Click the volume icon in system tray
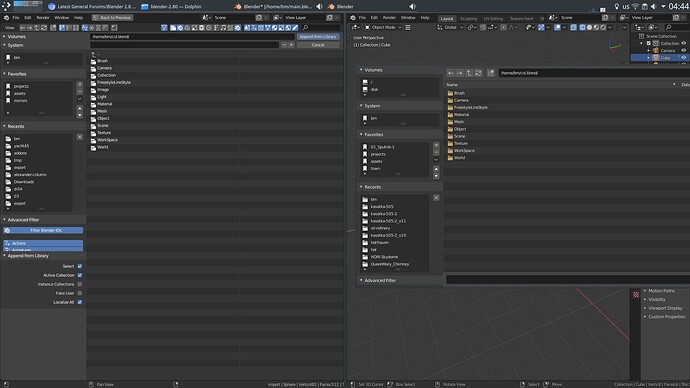The height and width of the screenshot is (388, 690). coord(653,7)
